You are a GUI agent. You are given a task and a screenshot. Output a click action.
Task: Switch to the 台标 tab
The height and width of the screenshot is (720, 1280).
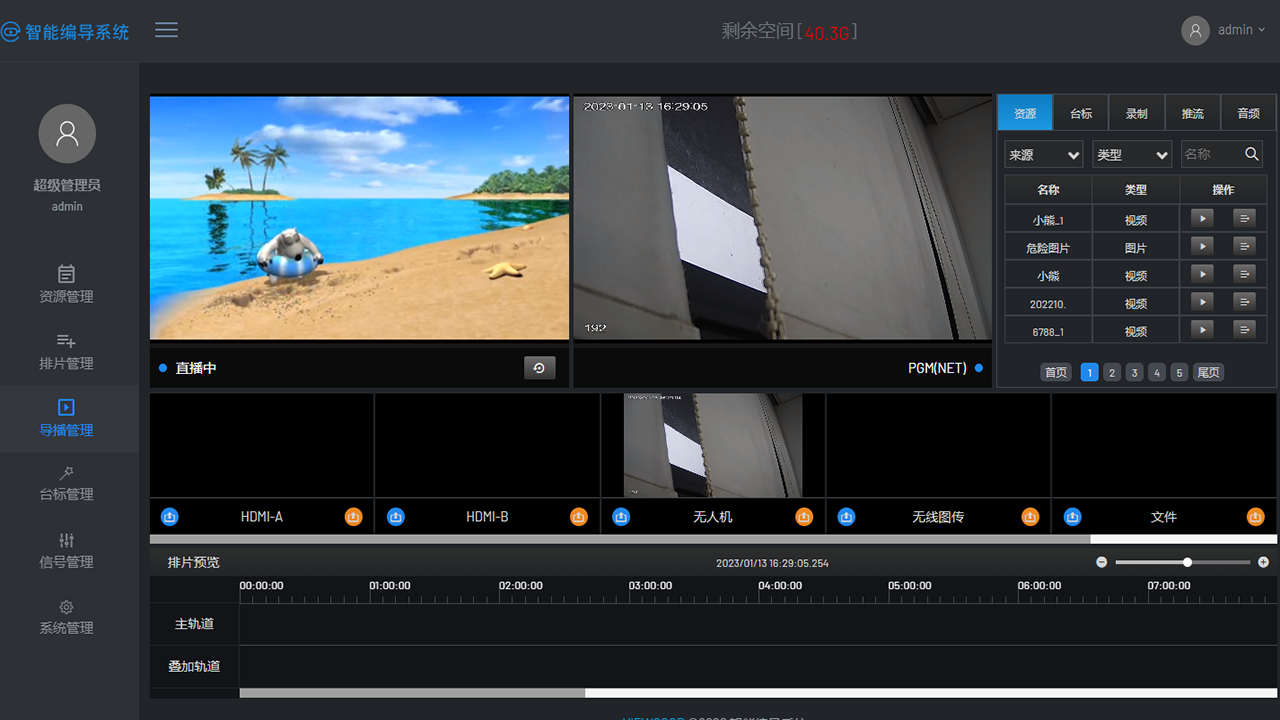1081,113
